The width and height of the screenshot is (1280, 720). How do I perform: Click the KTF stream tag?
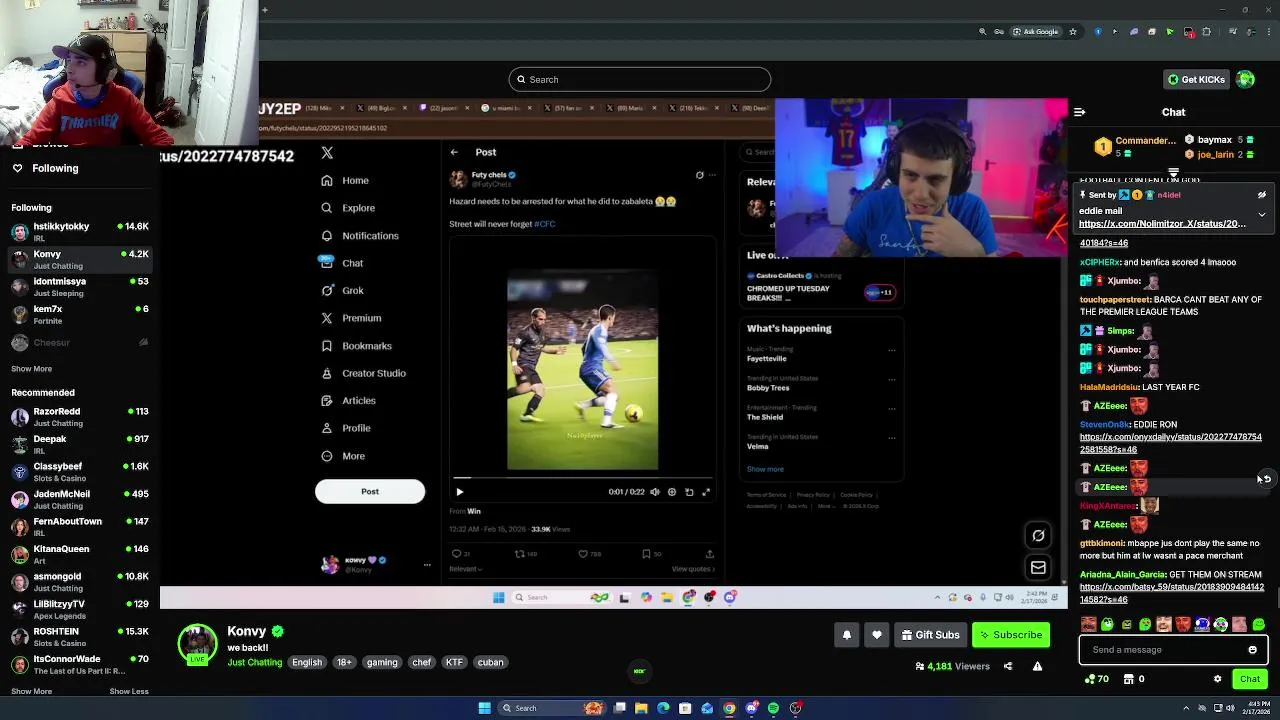pos(454,662)
